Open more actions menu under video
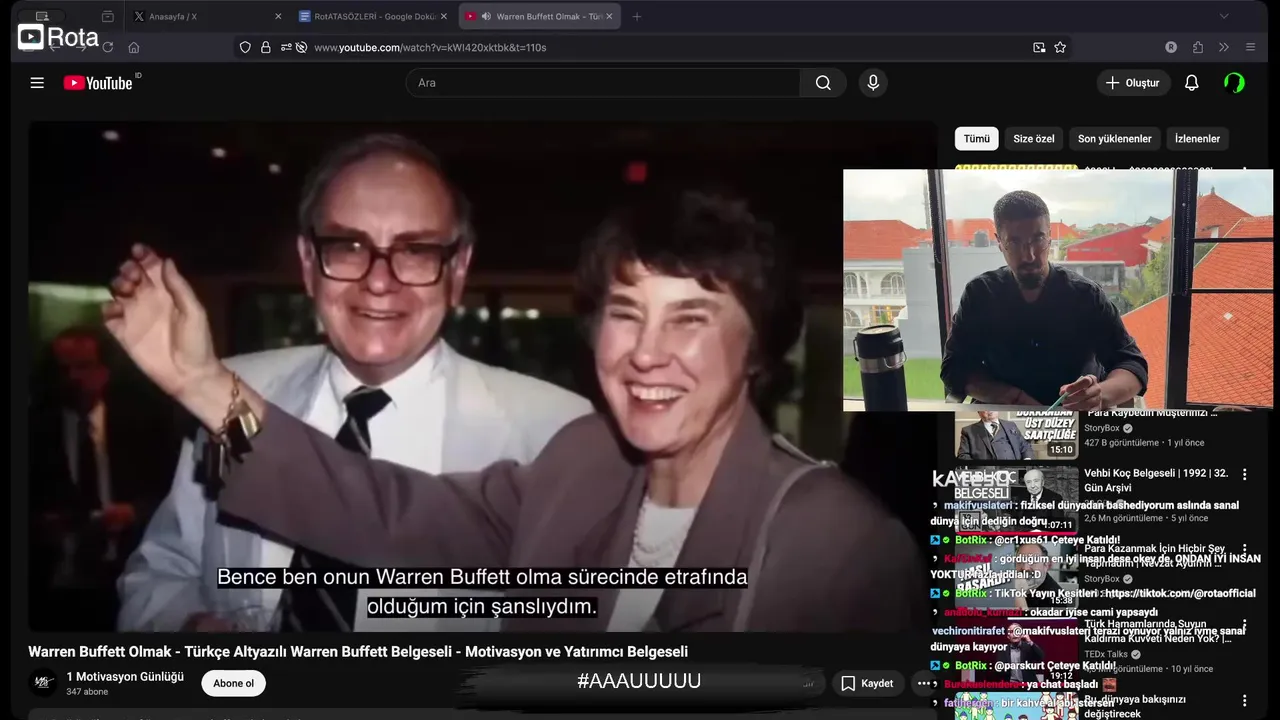1280x720 pixels. pos(924,683)
